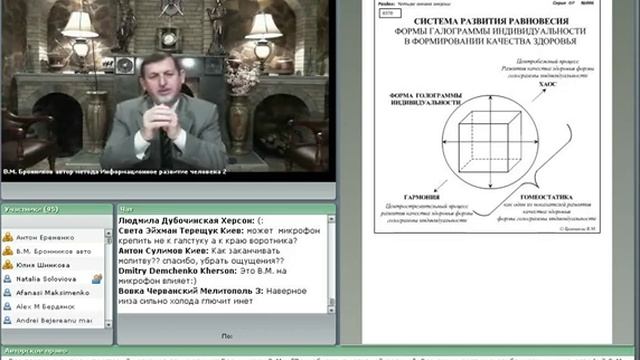Select participant Natalia Soloviova

tap(53, 279)
